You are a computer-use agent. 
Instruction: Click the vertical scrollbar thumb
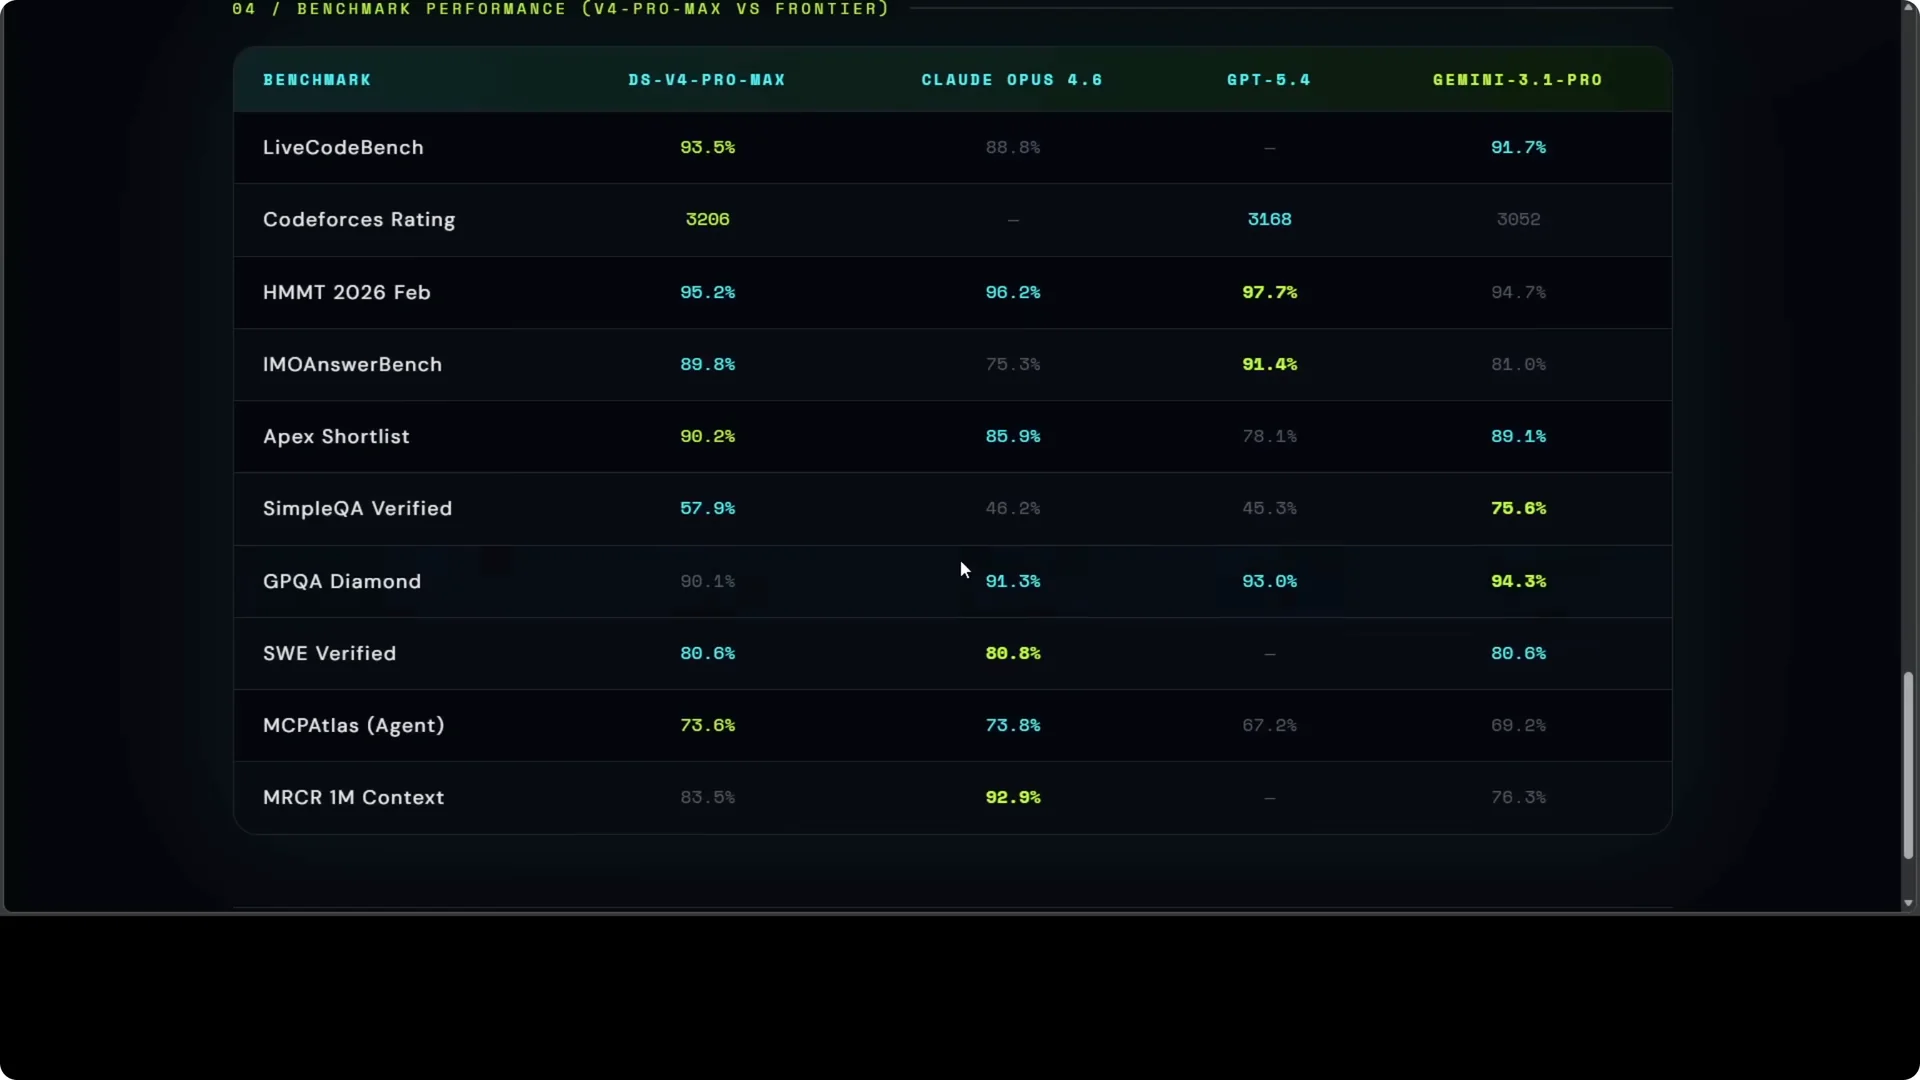point(1908,765)
